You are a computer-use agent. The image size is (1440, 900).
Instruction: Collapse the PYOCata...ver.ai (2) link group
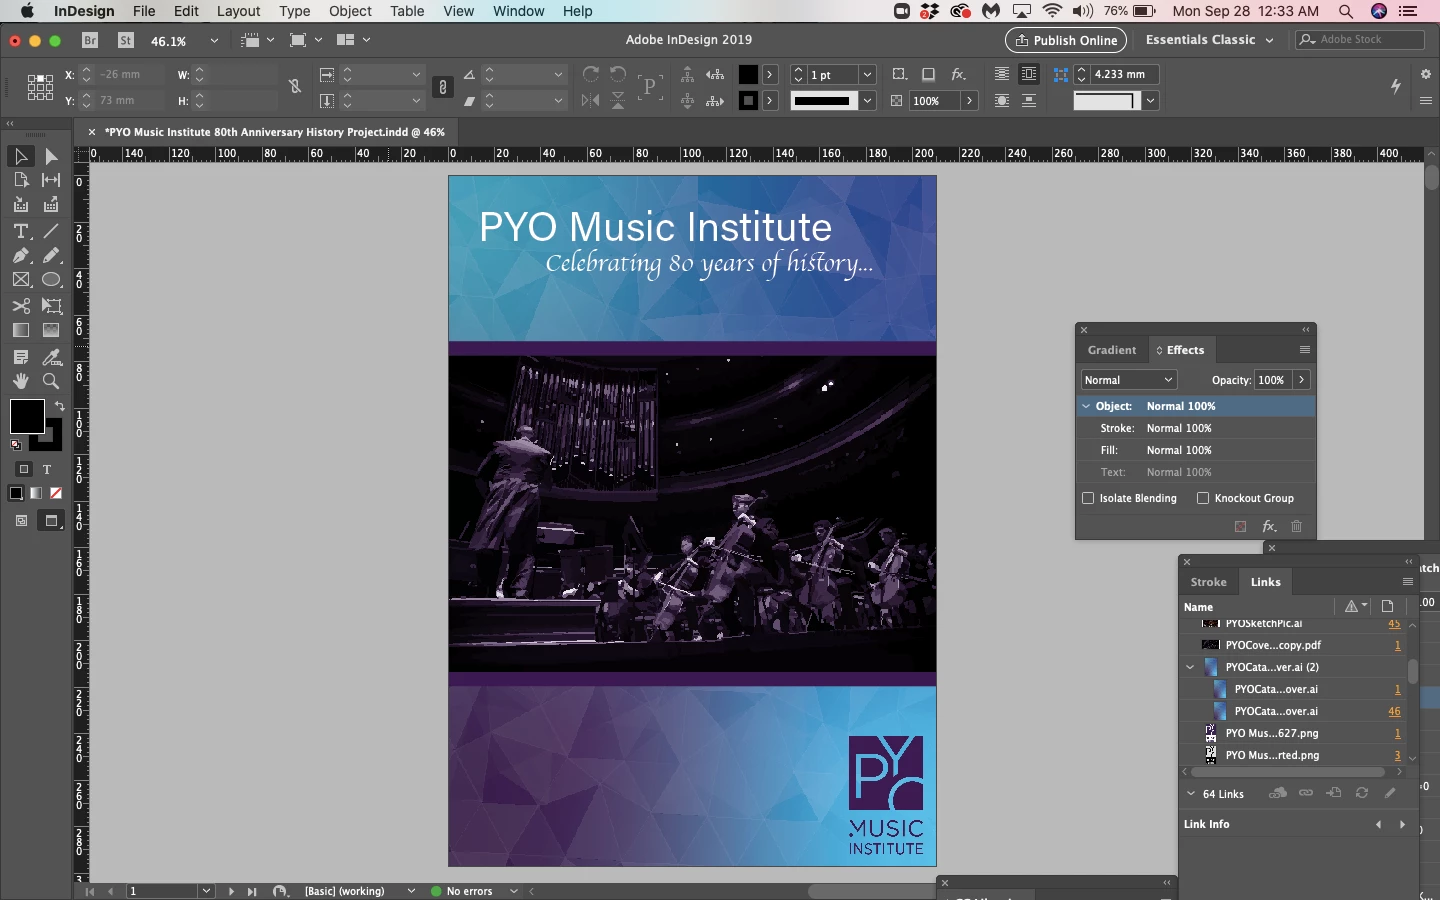pos(1190,667)
